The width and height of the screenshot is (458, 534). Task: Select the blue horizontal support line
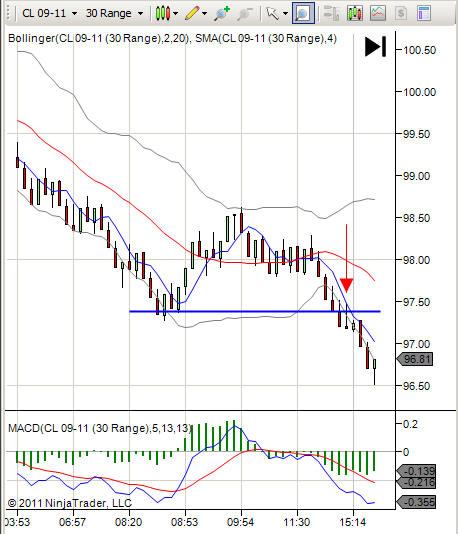pyautogui.click(x=255, y=311)
